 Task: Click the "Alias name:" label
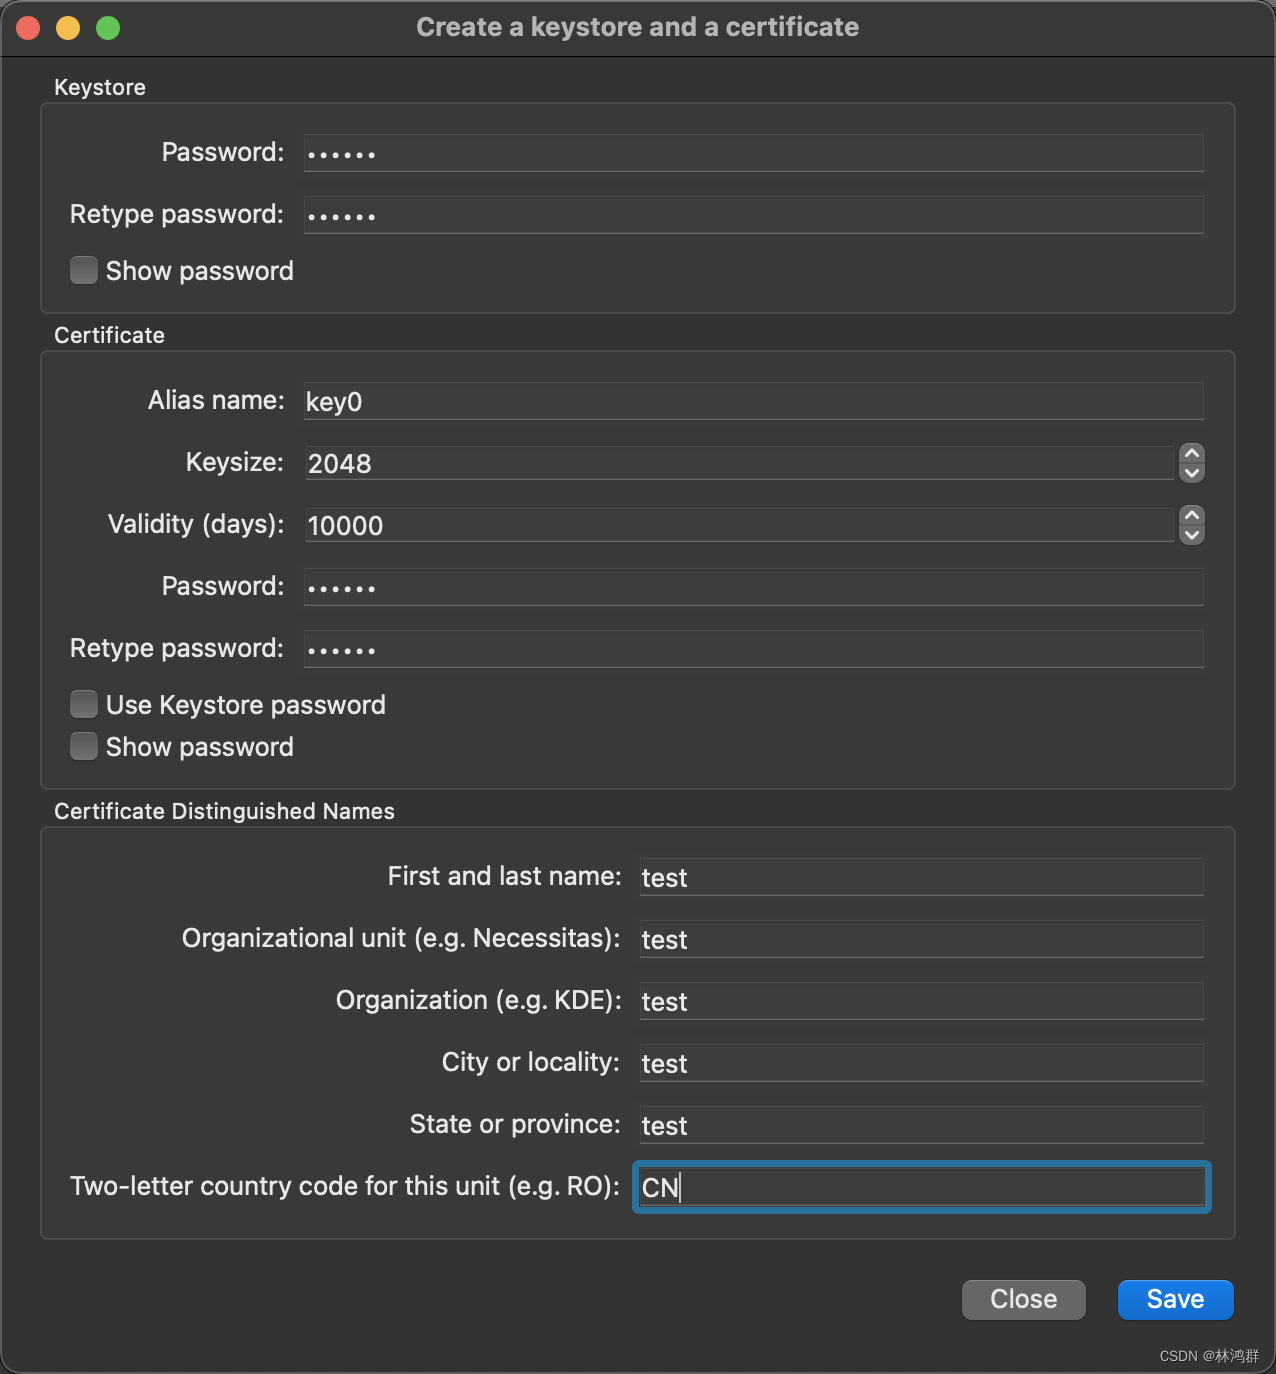click(x=216, y=400)
